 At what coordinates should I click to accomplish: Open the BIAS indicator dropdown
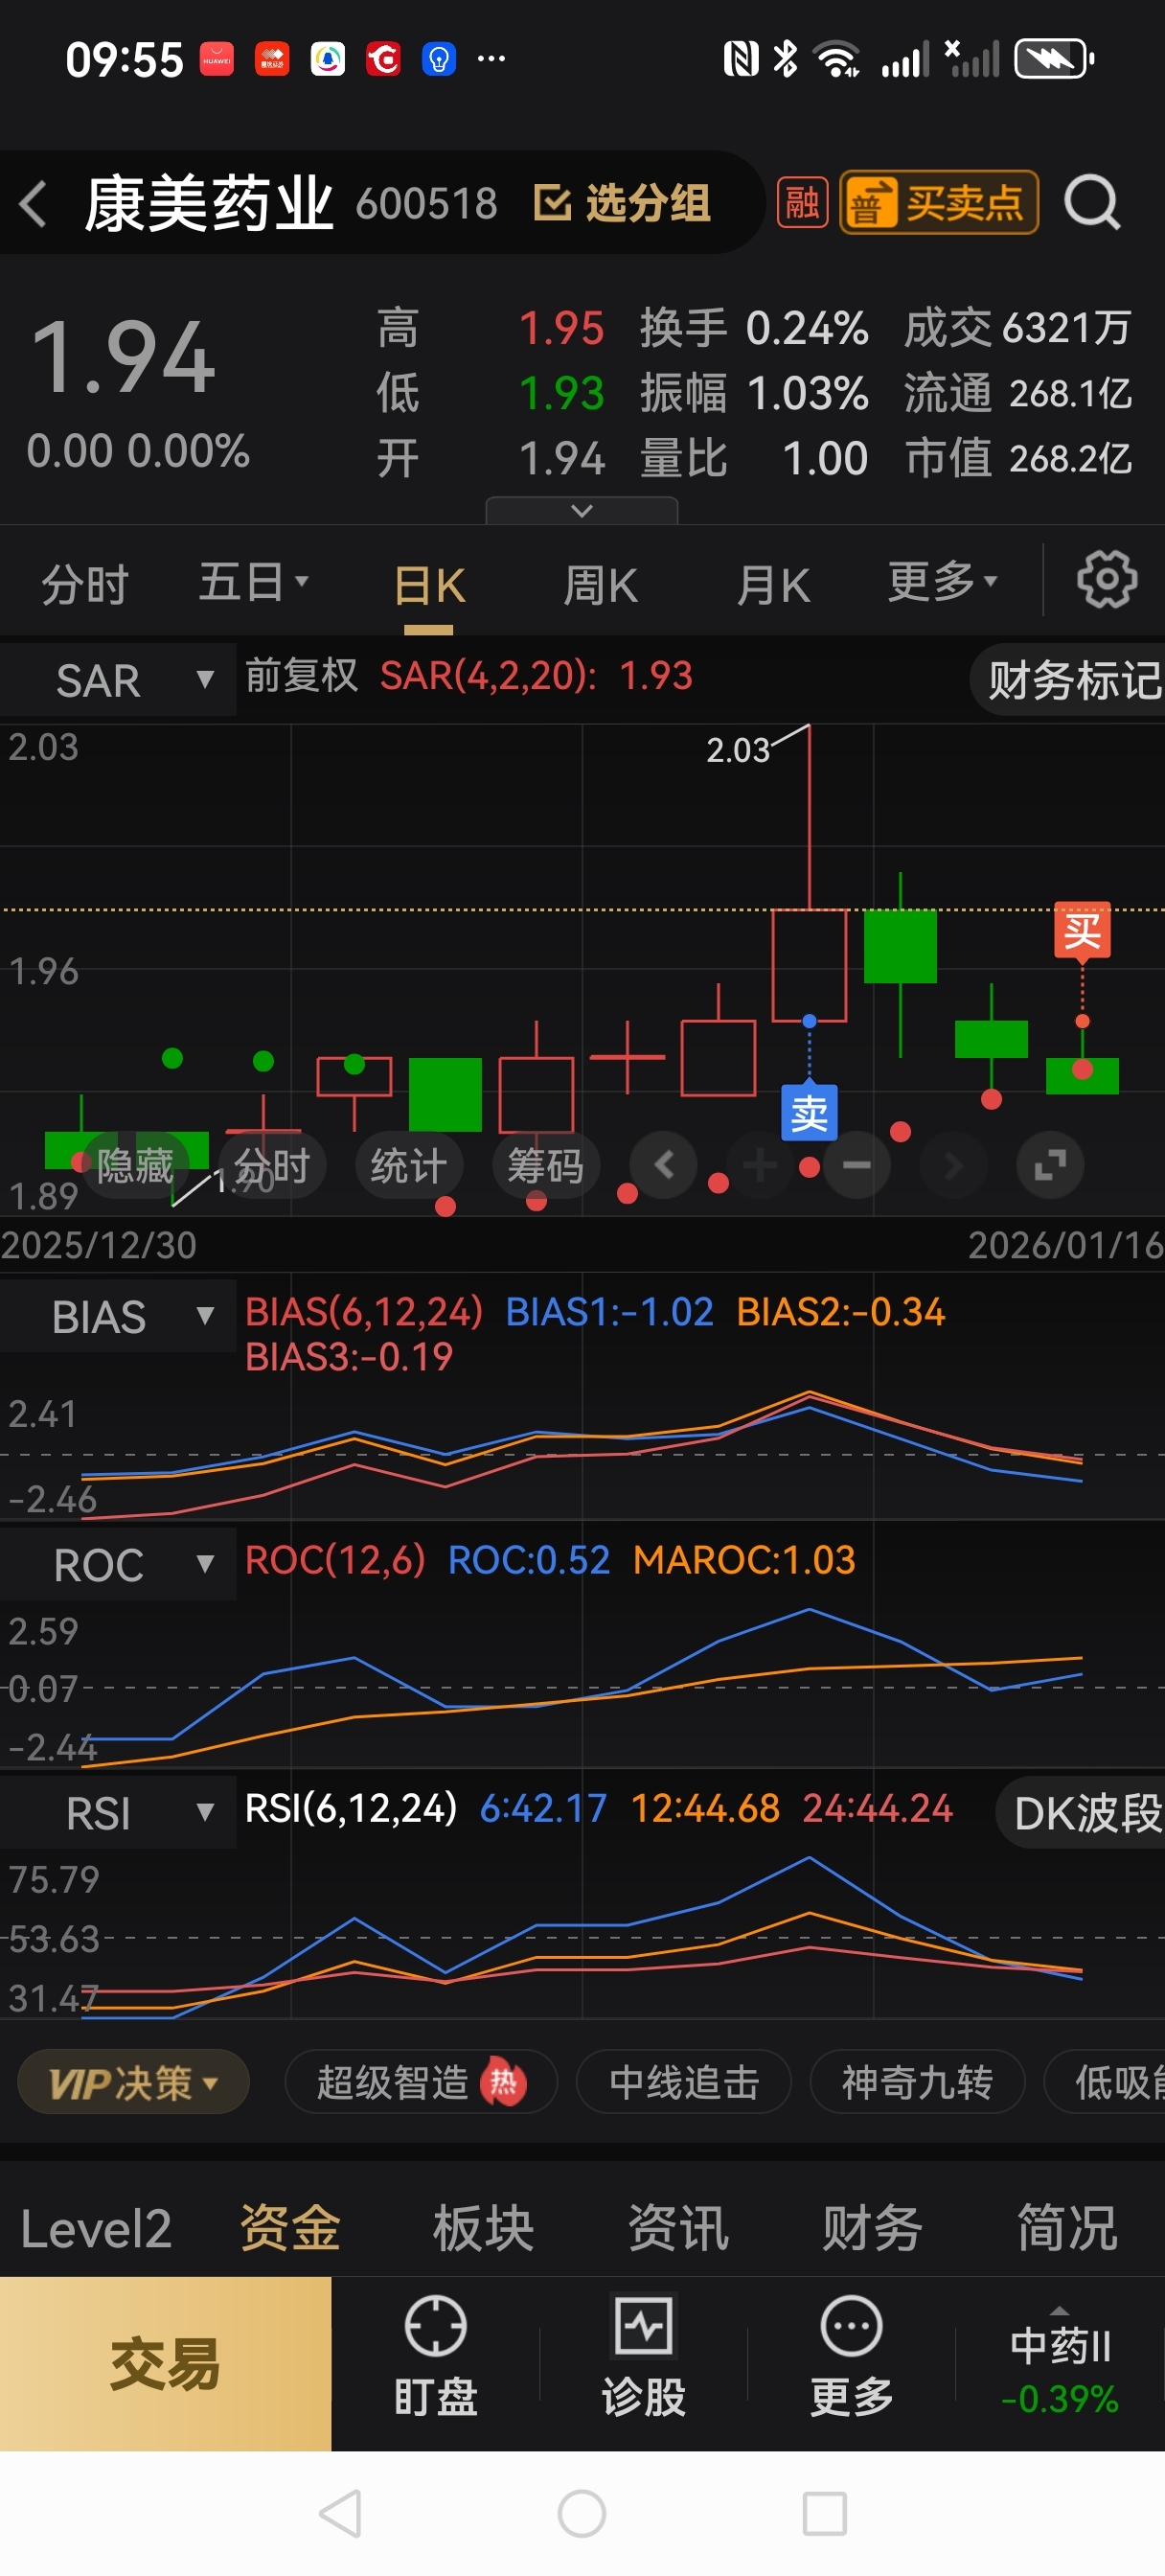point(118,1316)
